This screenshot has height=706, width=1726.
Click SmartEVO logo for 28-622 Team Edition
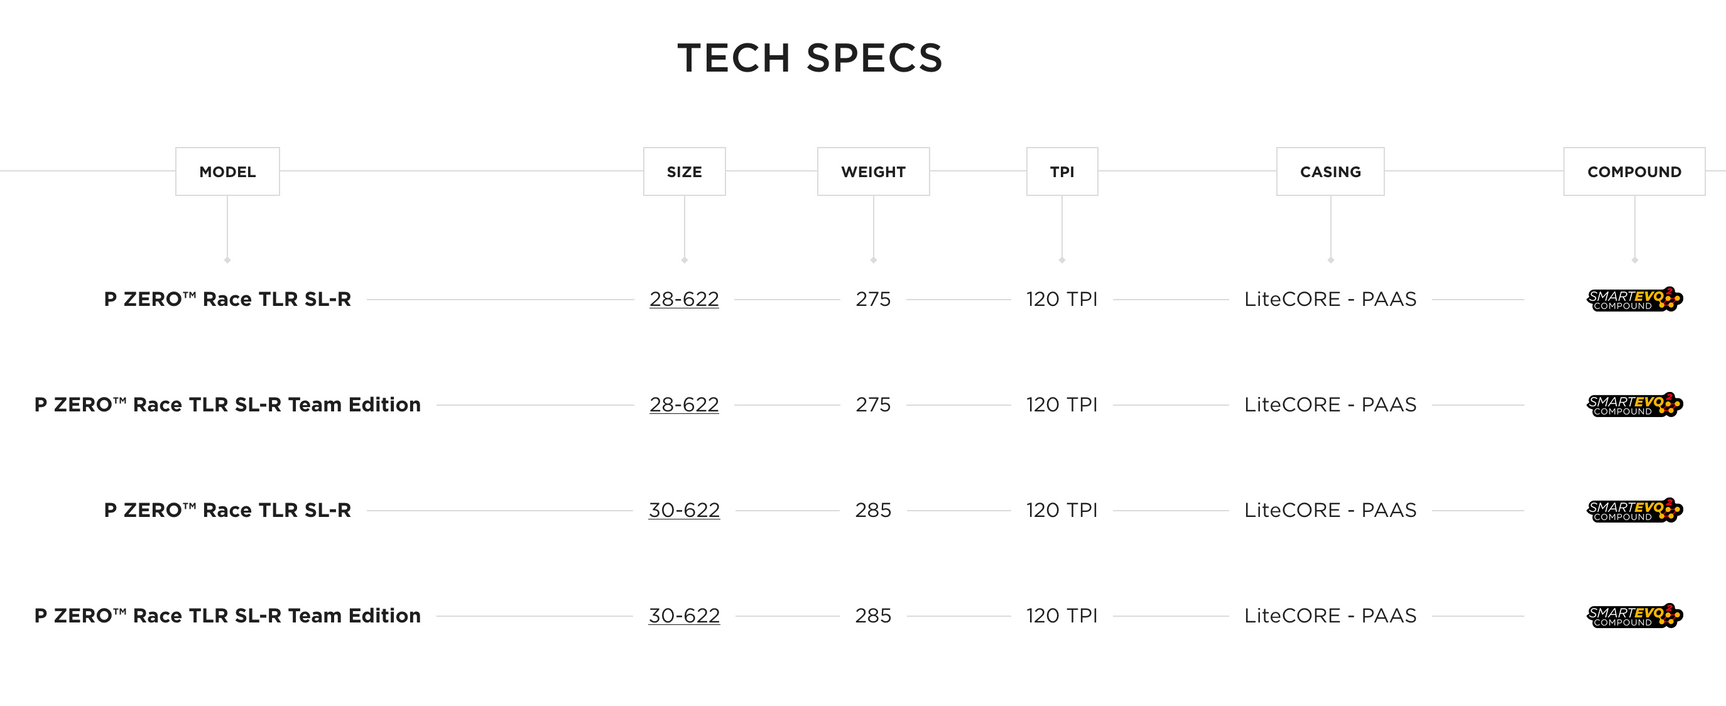pyautogui.click(x=1634, y=405)
